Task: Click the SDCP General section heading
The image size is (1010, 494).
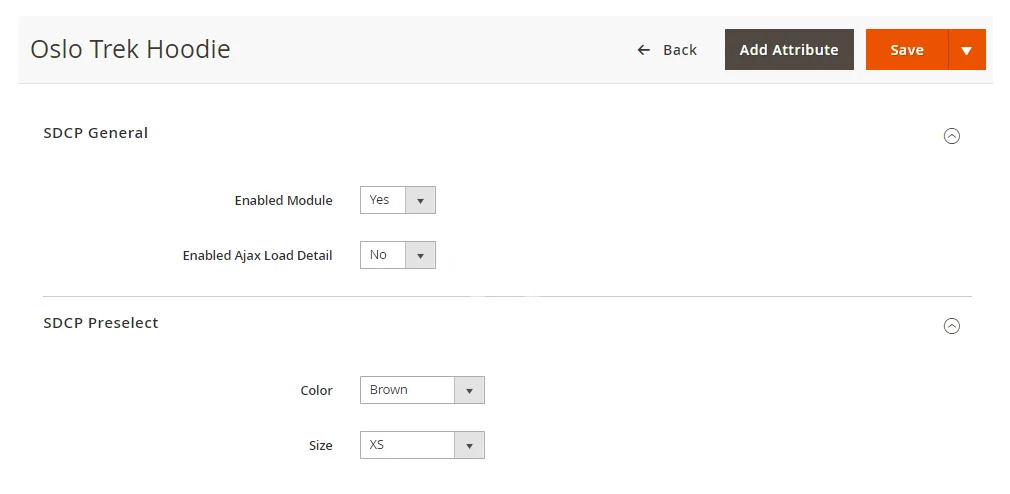Action: point(96,133)
